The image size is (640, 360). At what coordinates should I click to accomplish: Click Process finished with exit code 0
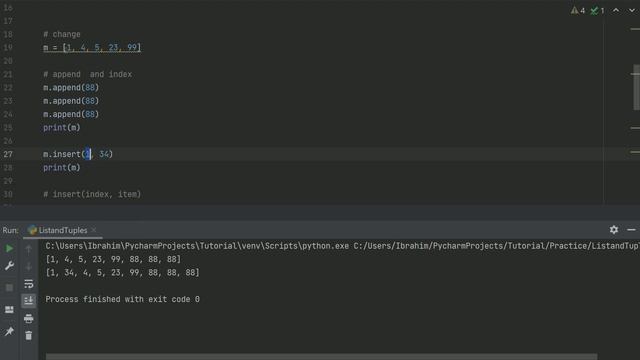pyautogui.click(x=122, y=299)
